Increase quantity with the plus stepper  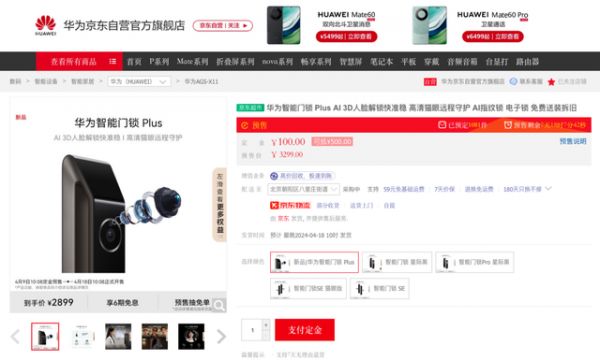[266, 324]
